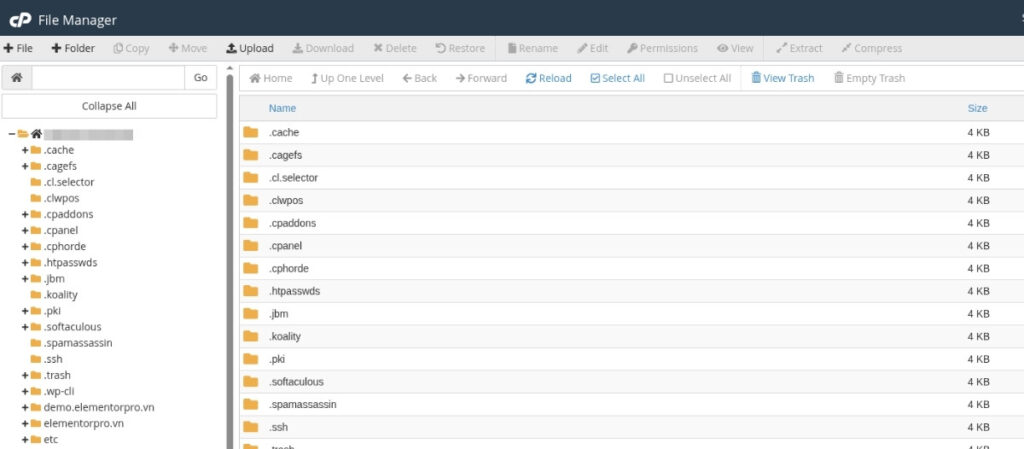1024x449 pixels.
Task: Expand the .cache tree folder
Action: click(x=25, y=150)
